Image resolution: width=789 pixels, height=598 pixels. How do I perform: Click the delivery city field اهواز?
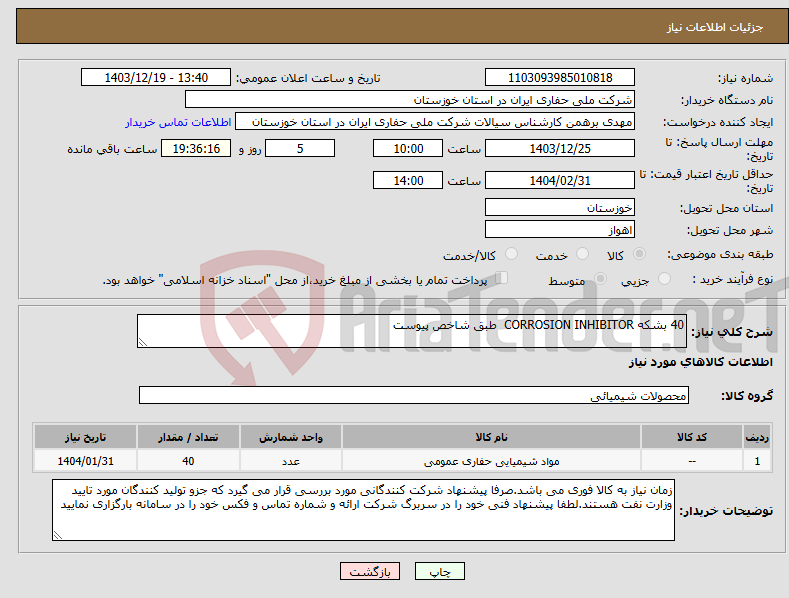[560, 230]
